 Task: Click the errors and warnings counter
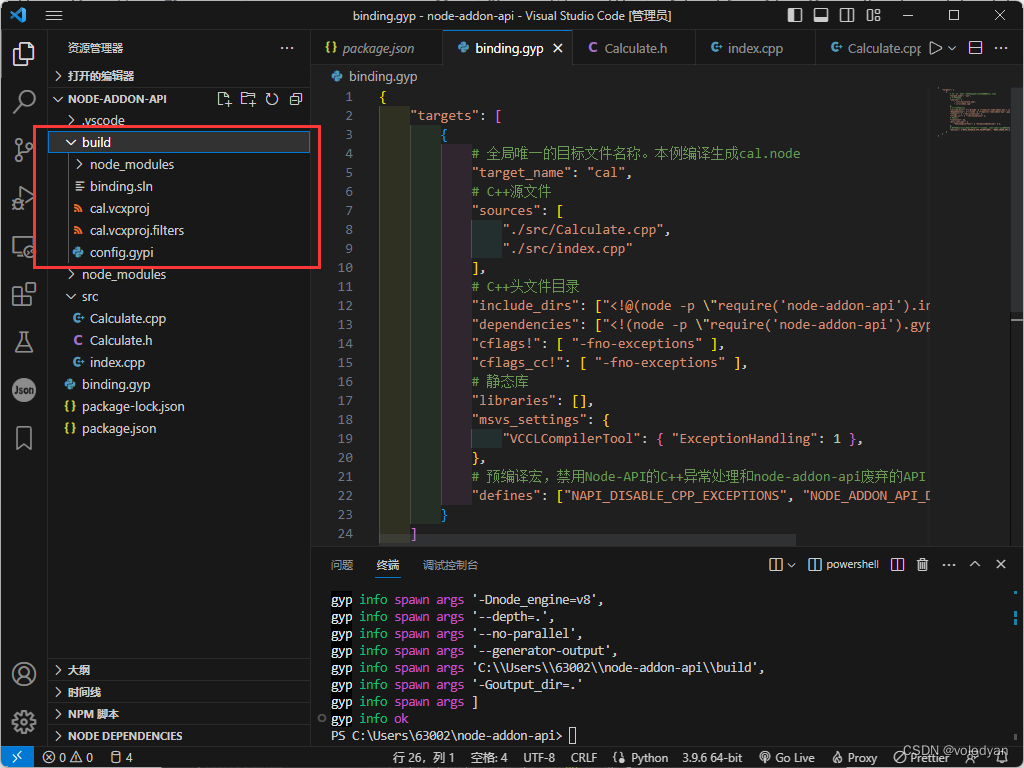coord(68,758)
